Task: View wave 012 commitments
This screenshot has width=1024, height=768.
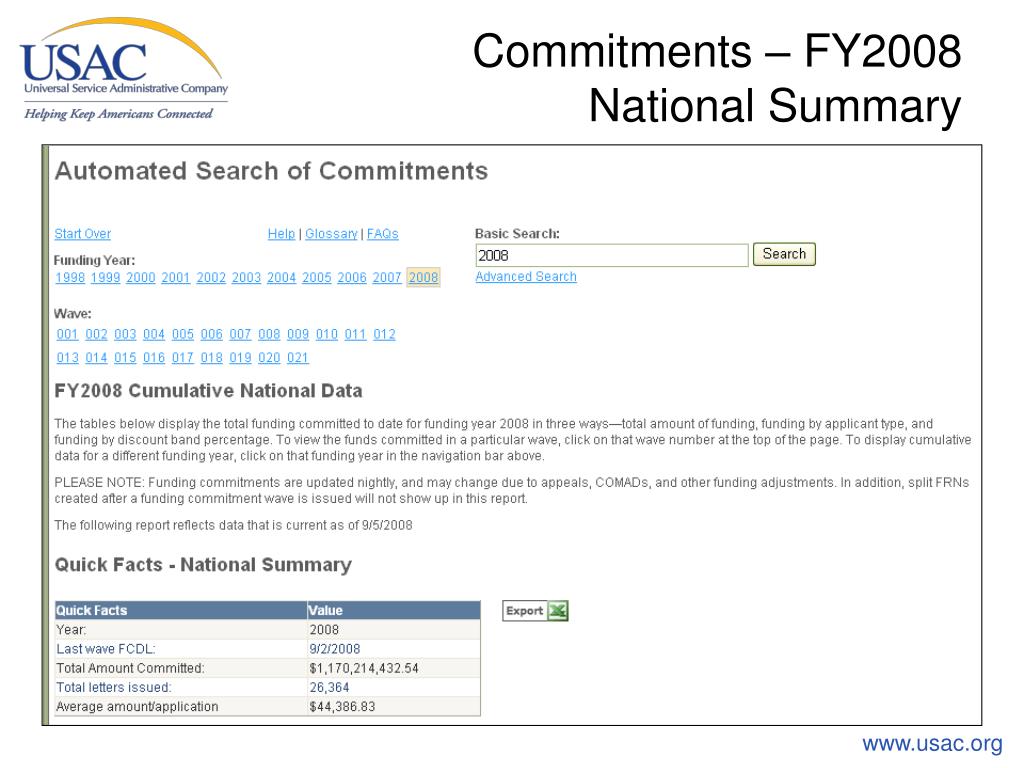Action: (385, 334)
